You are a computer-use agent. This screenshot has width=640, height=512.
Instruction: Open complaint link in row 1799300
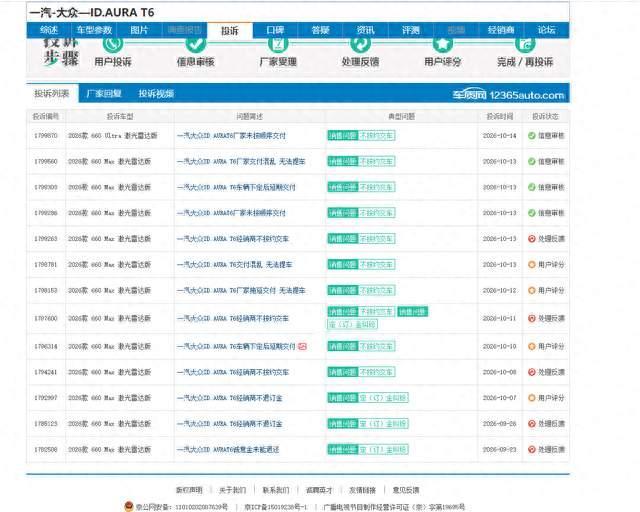click(x=236, y=187)
